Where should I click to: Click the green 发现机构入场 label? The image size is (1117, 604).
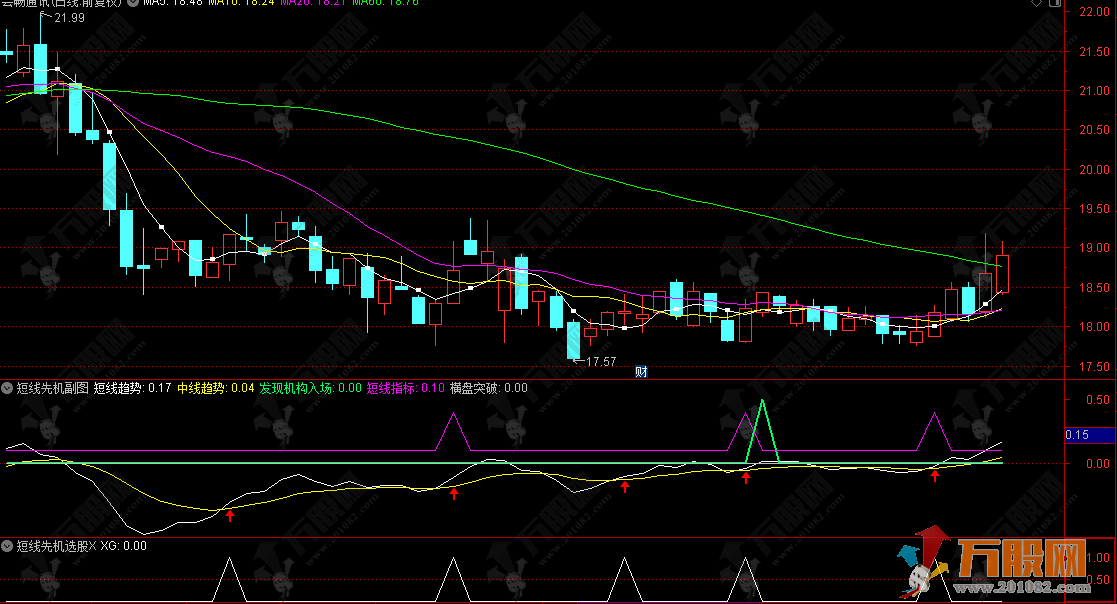(x=297, y=387)
